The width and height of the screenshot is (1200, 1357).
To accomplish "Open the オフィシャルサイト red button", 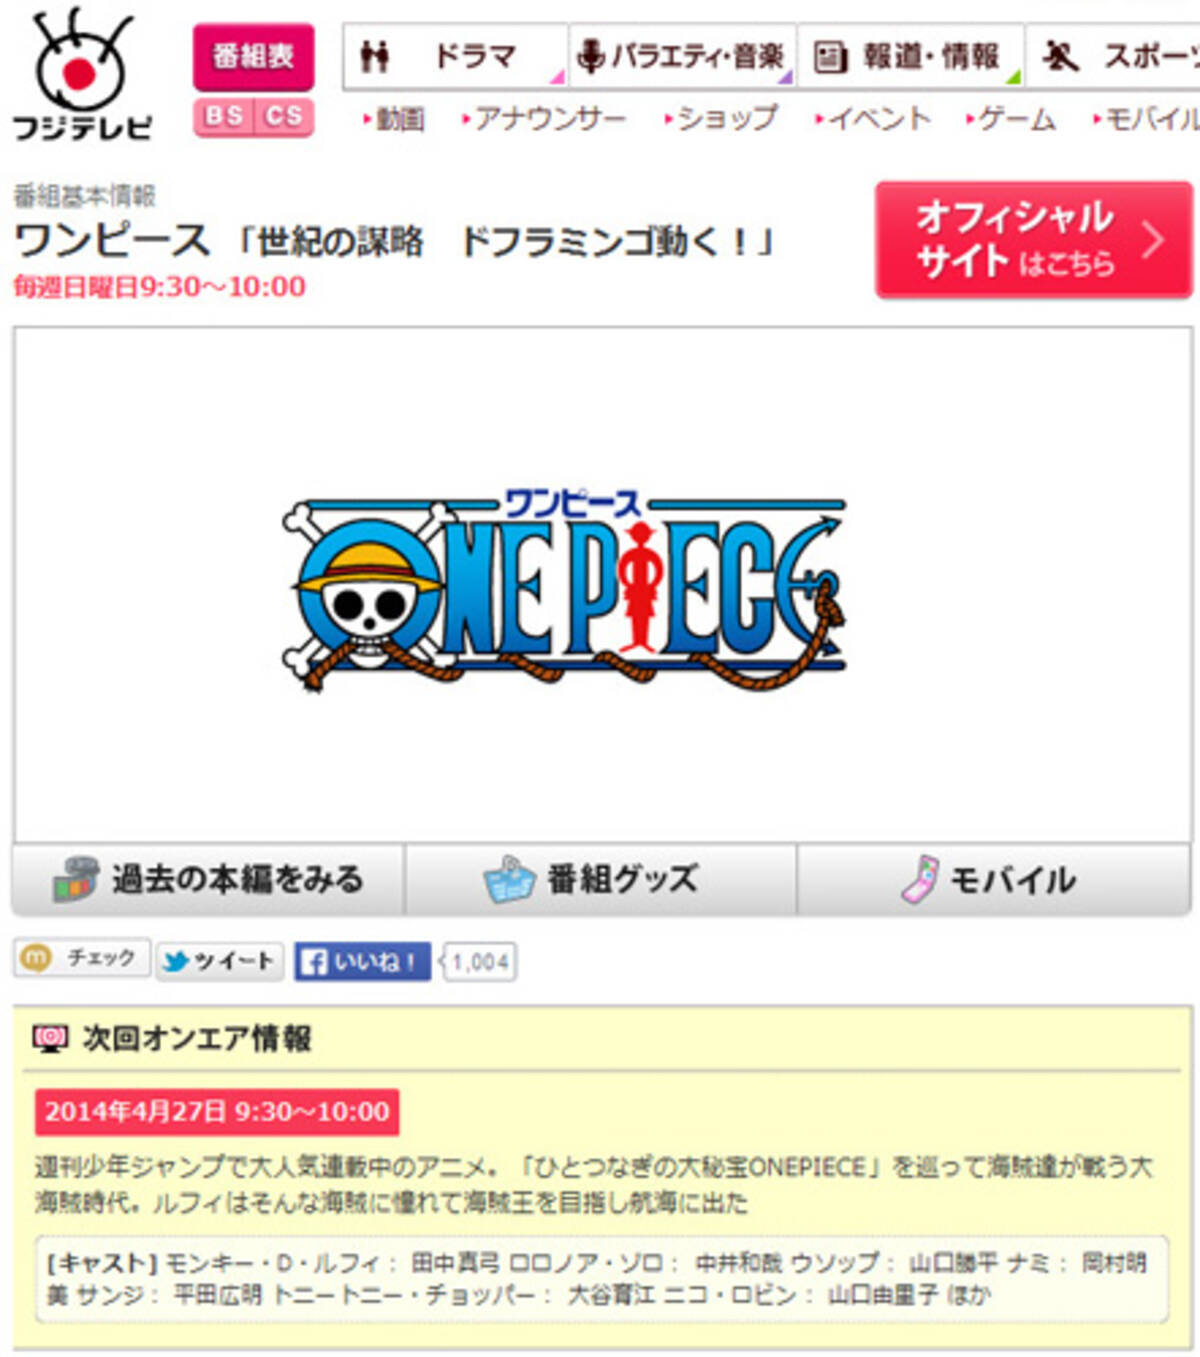I will point(1034,240).
